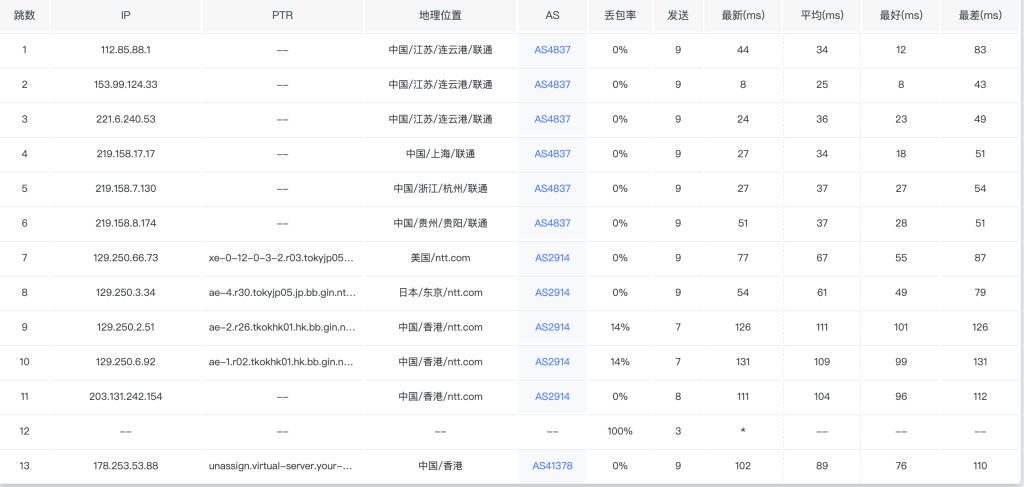Screen dimensions: 1024x487
Task: Click PTR xe-0-12-0-3-2.r03.tokyjp05
Action: 282,258
